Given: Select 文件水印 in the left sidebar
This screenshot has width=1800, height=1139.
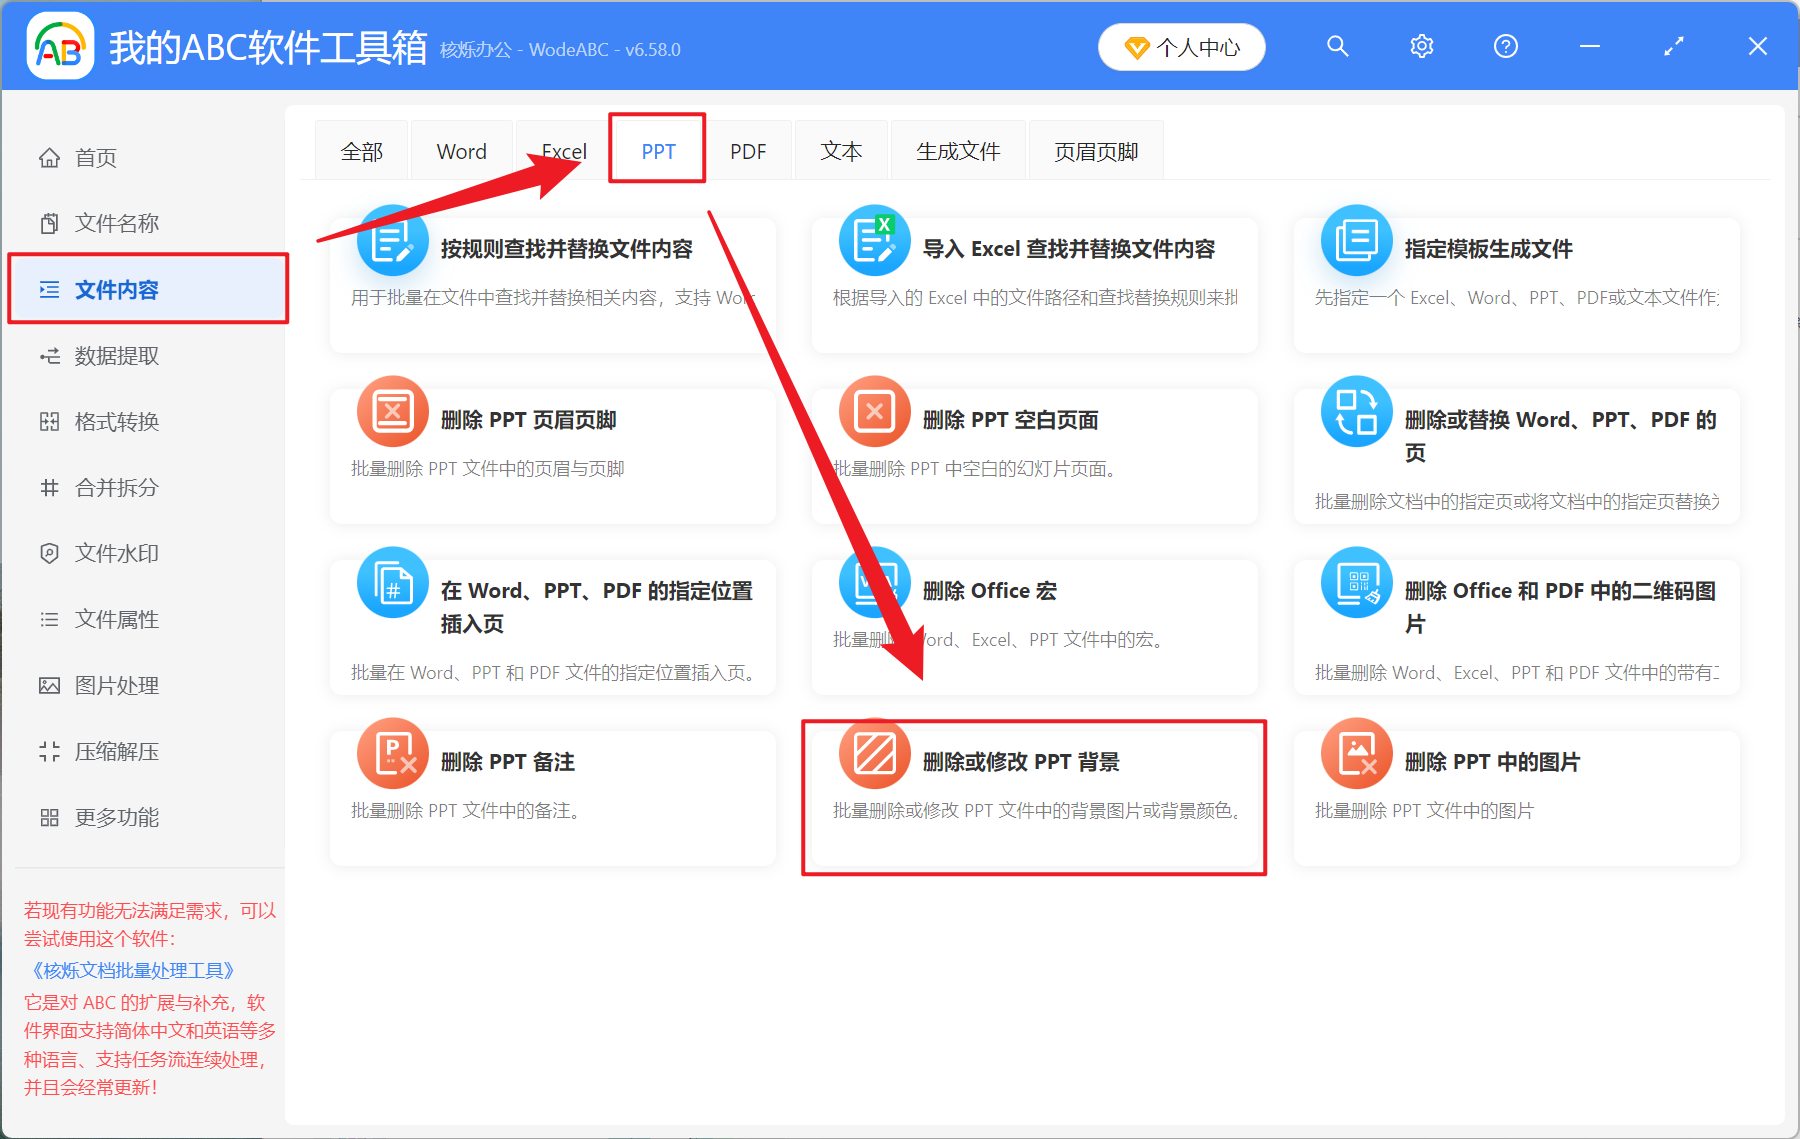Looking at the screenshot, I should [x=114, y=553].
